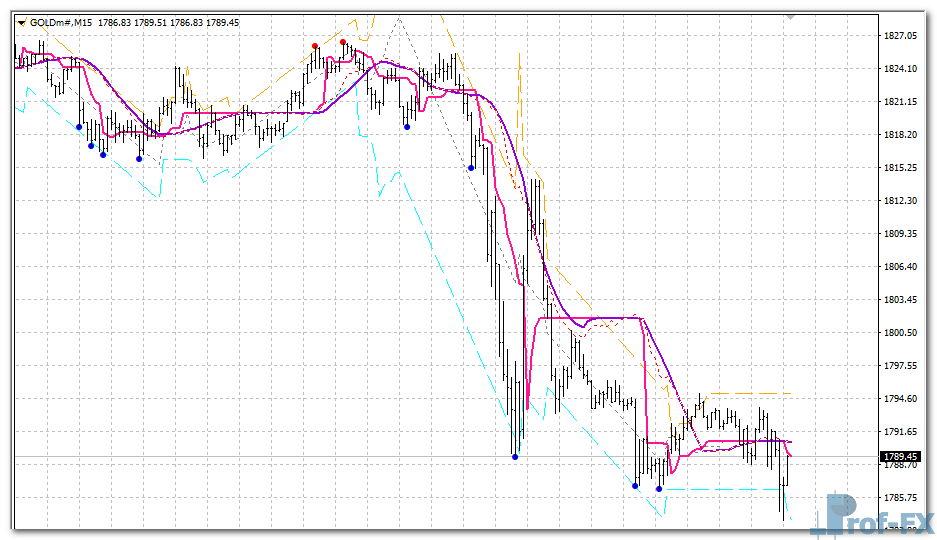937x540 pixels.
Task: Select the rightmost red signal dot
Action: click(343, 42)
